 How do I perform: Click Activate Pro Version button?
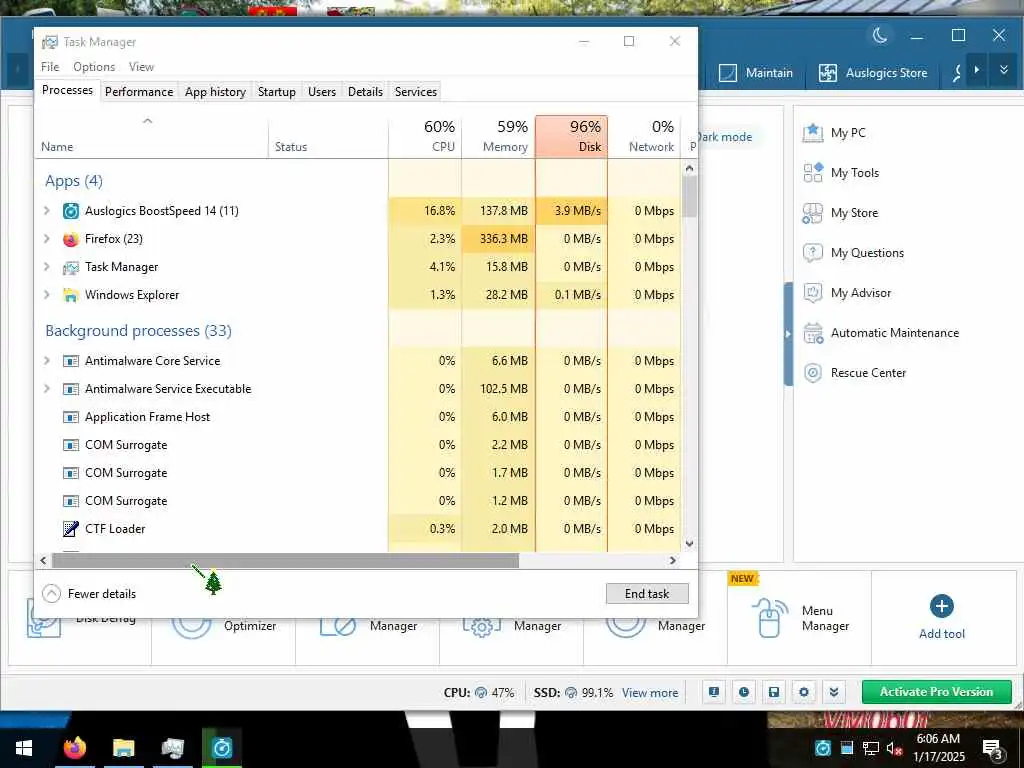coord(936,692)
